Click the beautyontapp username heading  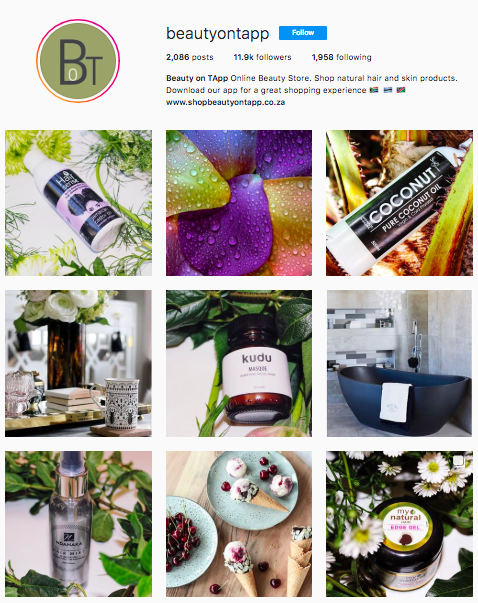tap(217, 33)
